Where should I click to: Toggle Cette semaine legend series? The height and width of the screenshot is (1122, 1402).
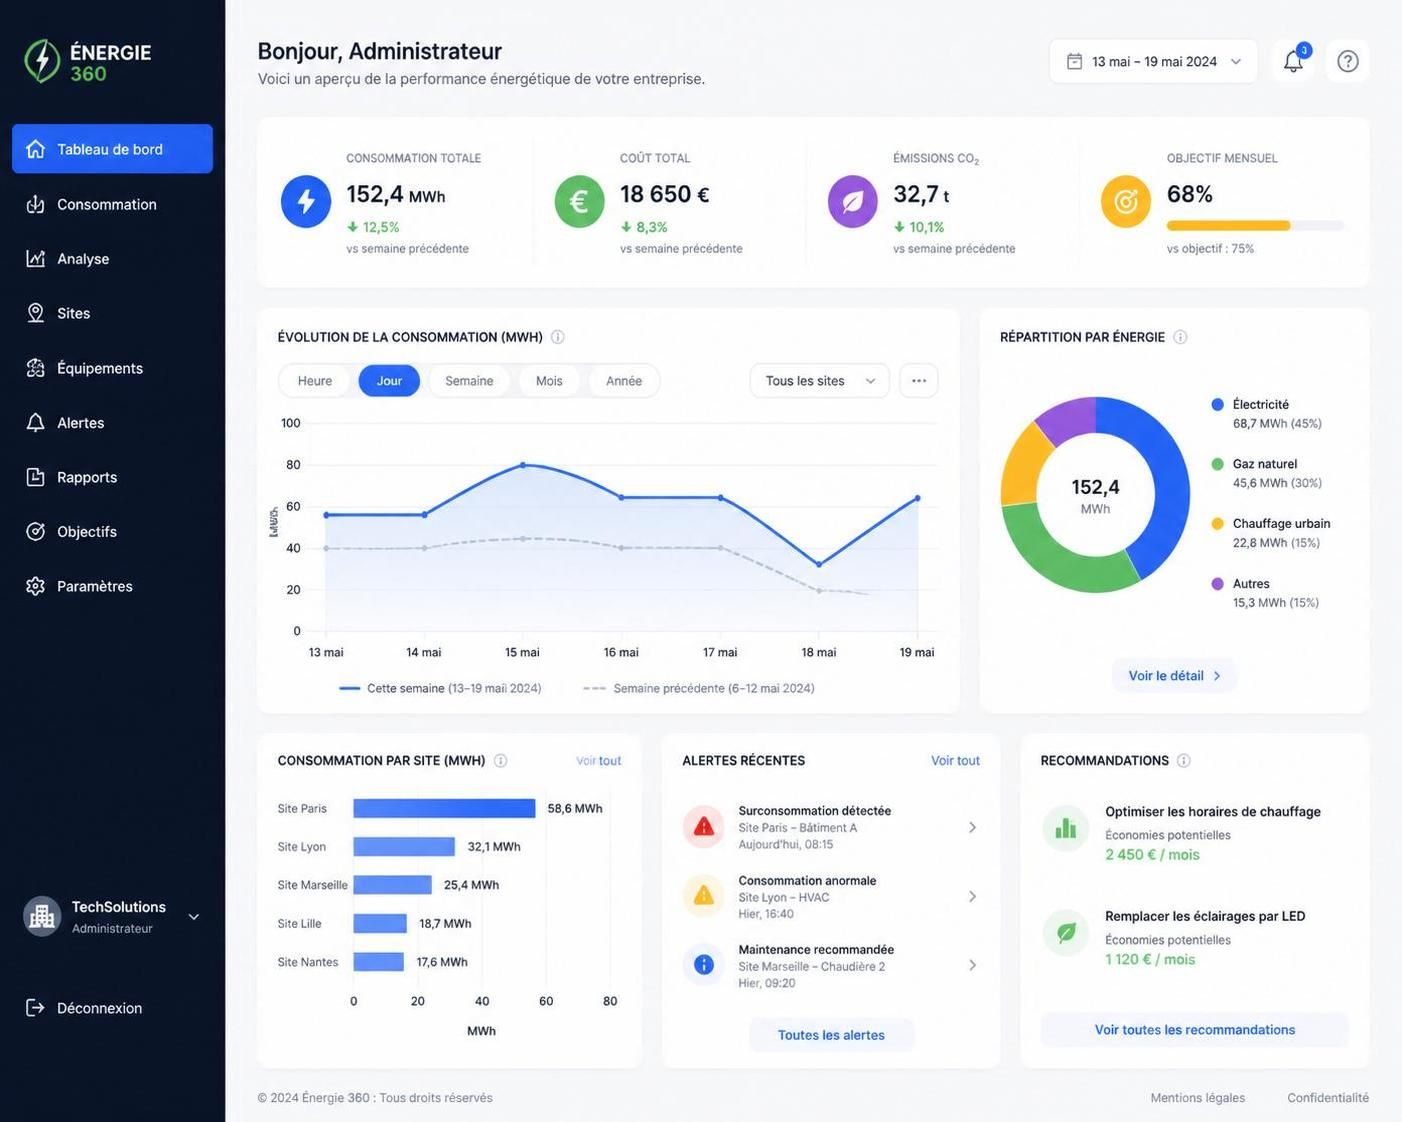click(441, 688)
